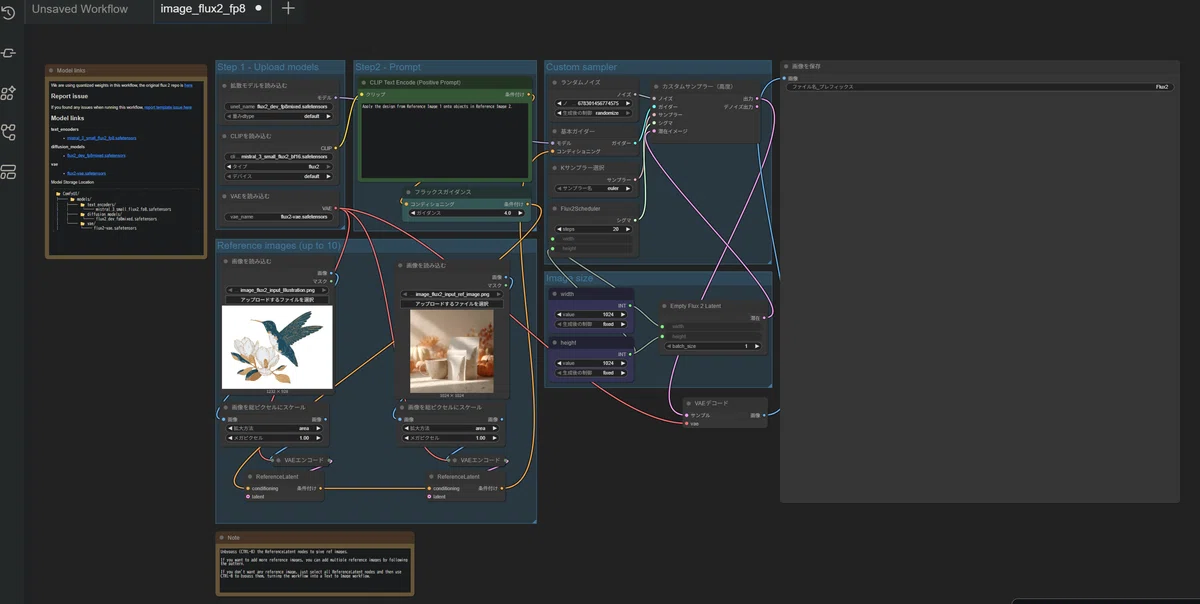Screen dimensions: 1200x604
Task: Add a new workflow tab with plus icon
Action: coord(288,8)
